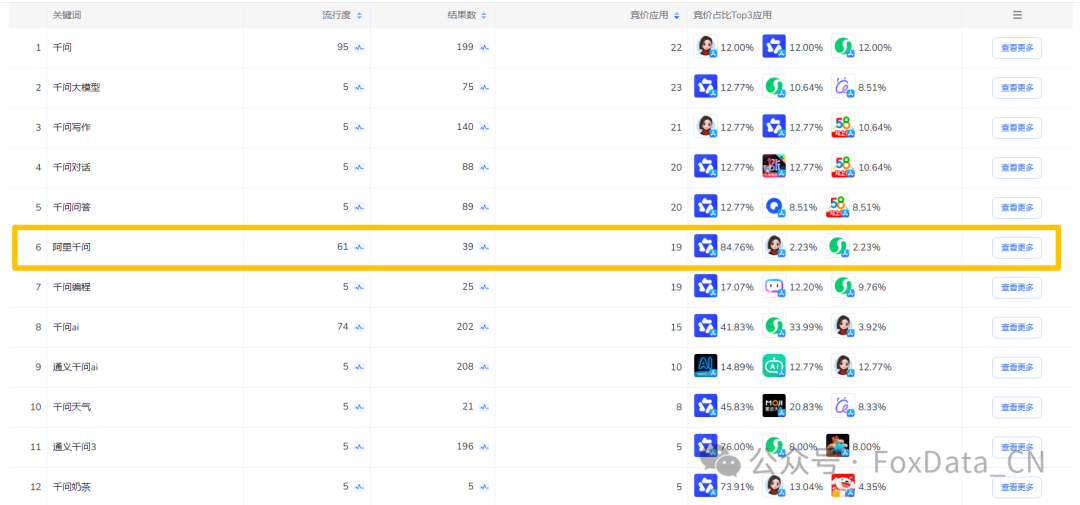The image size is (1080, 505).
Task: Click 查看更多 for keyword 千问编程
Action: pyautogui.click(x=1017, y=288)
